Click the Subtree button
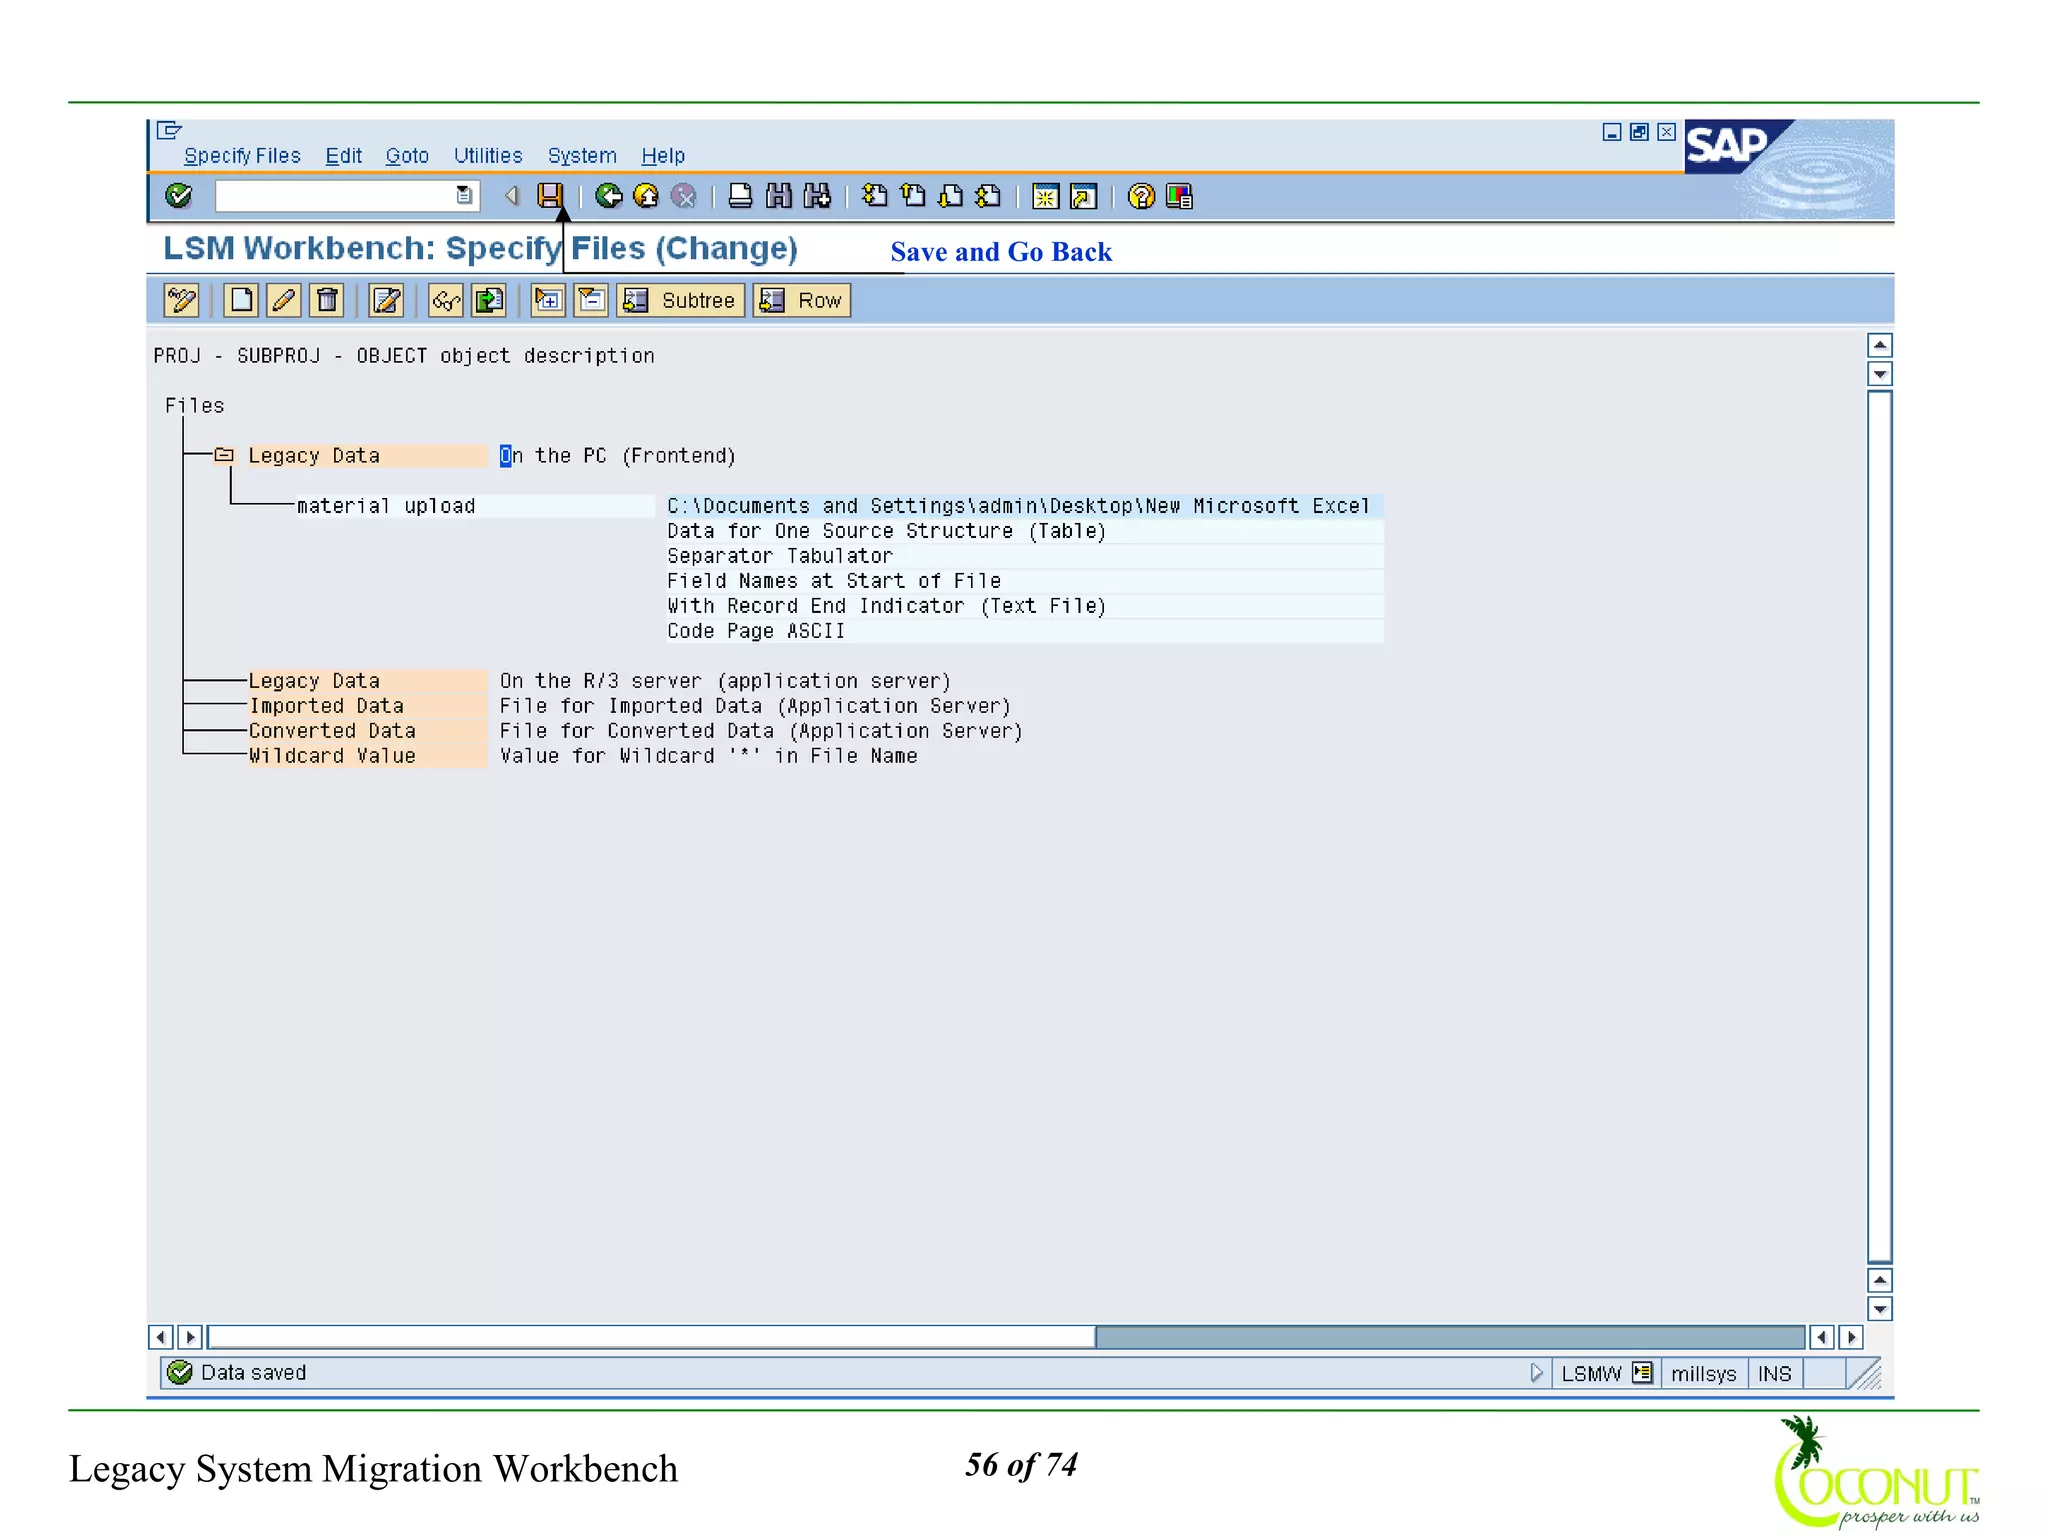2048x1536 pixels. (681, 300)
